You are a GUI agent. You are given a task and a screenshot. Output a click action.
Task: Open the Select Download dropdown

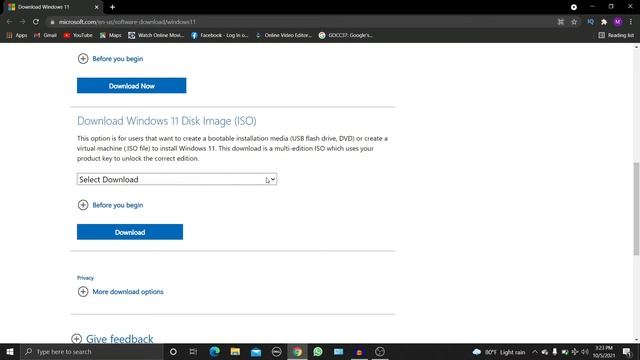click(x=177, y=179)
